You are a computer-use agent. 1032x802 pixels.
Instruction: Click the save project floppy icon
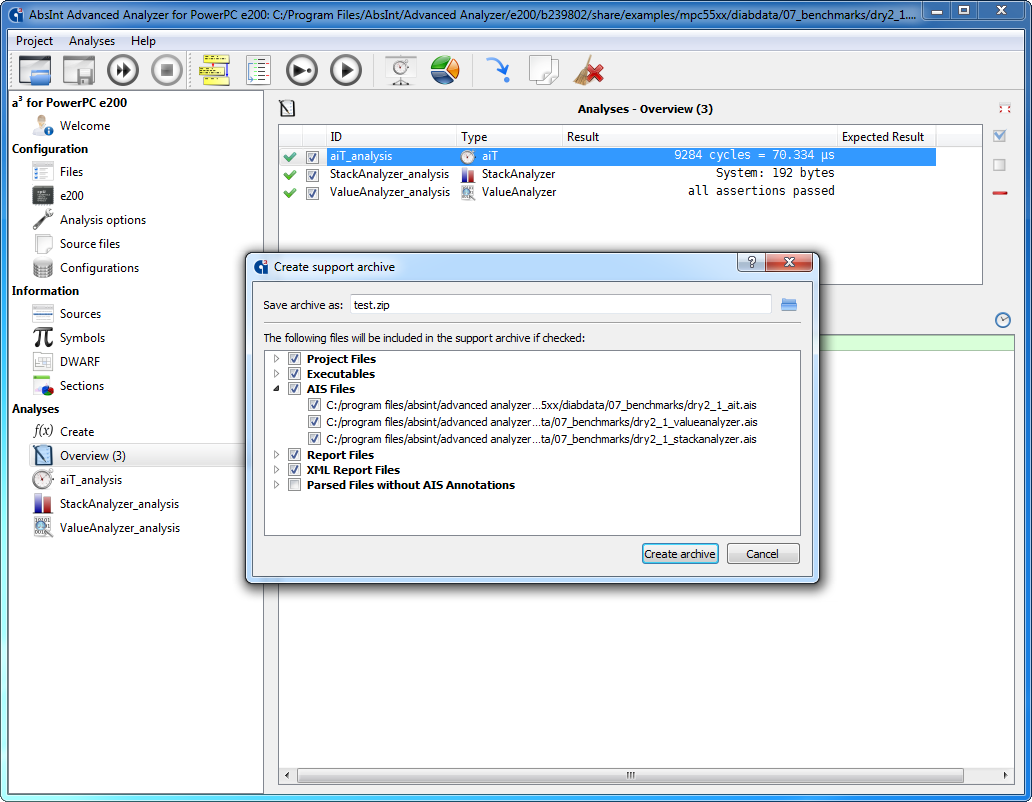(x=78, y=70)
